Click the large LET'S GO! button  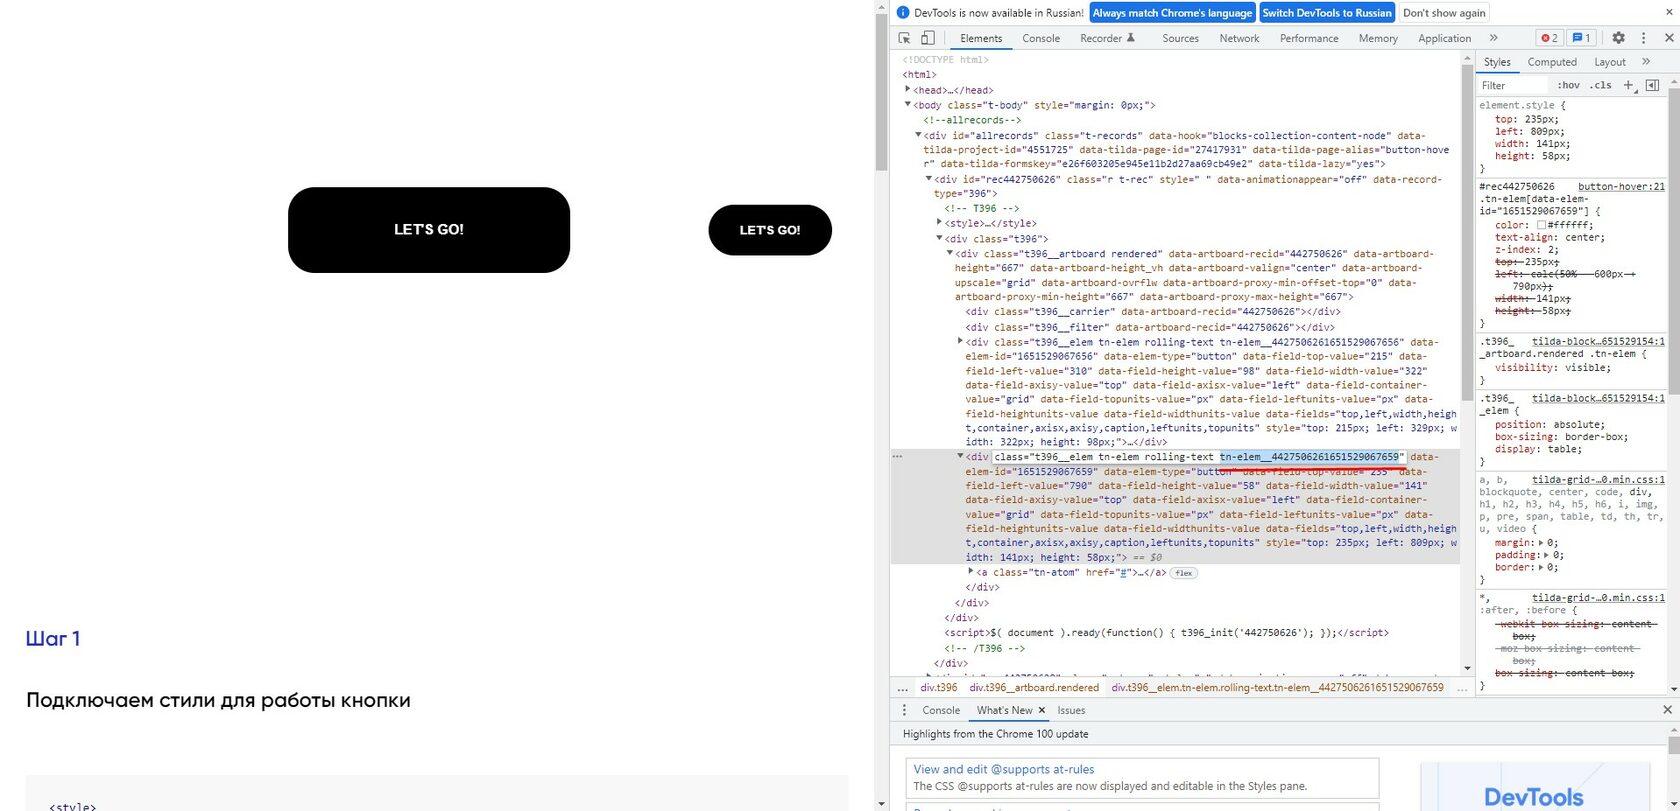(x=429, y=230)
